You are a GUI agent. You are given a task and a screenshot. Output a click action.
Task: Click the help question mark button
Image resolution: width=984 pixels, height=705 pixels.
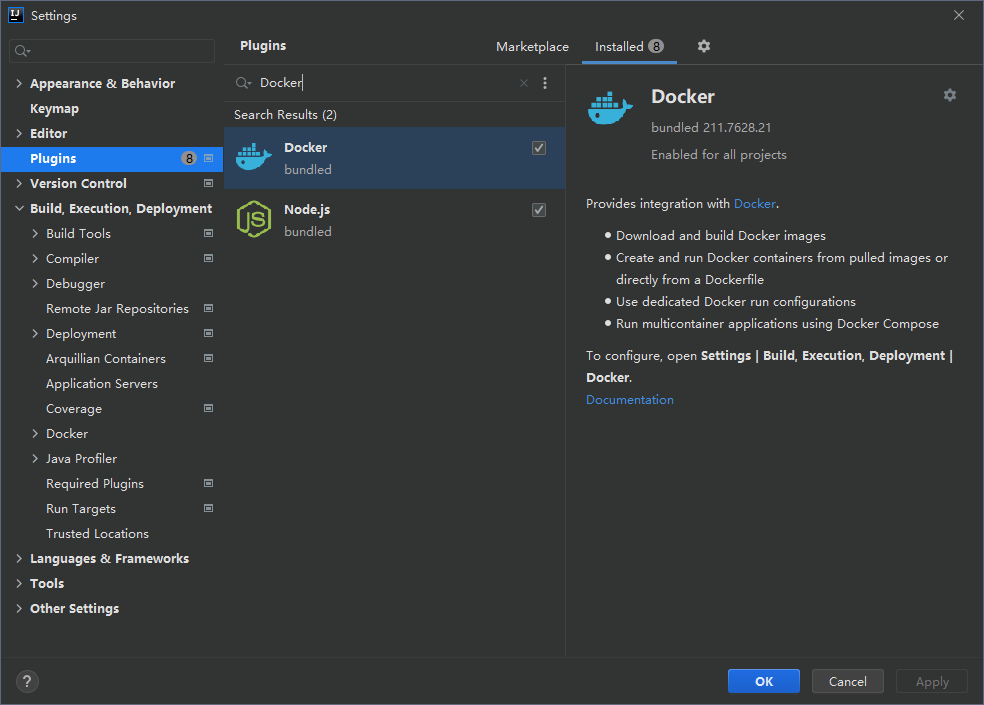click(x=27, y=681)
